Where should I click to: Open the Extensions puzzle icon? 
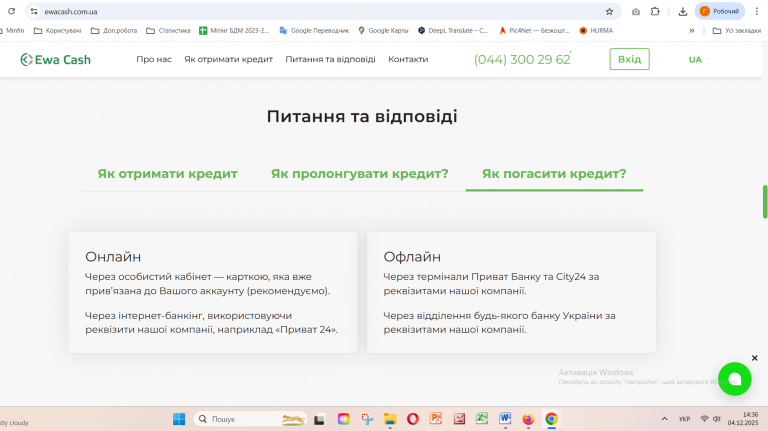[x=655, y=11]
